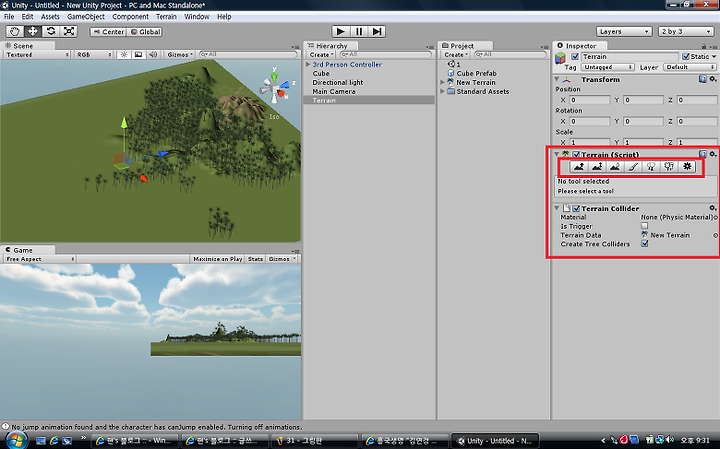Screen dimensions: 720x449
Task: Open Terrain Script gear menu
Action: point(713,154)
